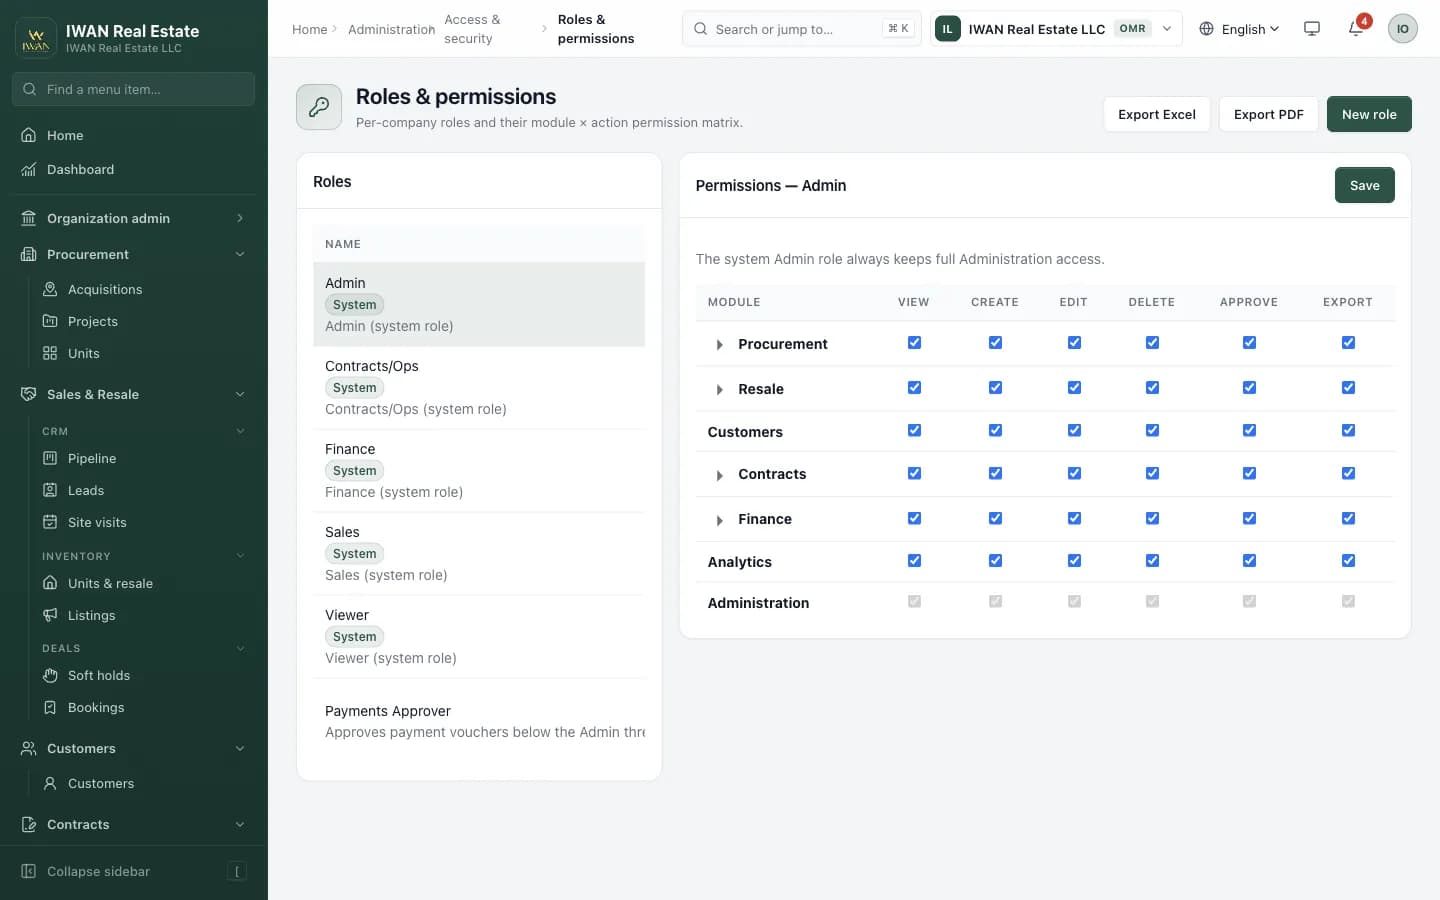Click the Search or jump to field

tap(801, 29)
